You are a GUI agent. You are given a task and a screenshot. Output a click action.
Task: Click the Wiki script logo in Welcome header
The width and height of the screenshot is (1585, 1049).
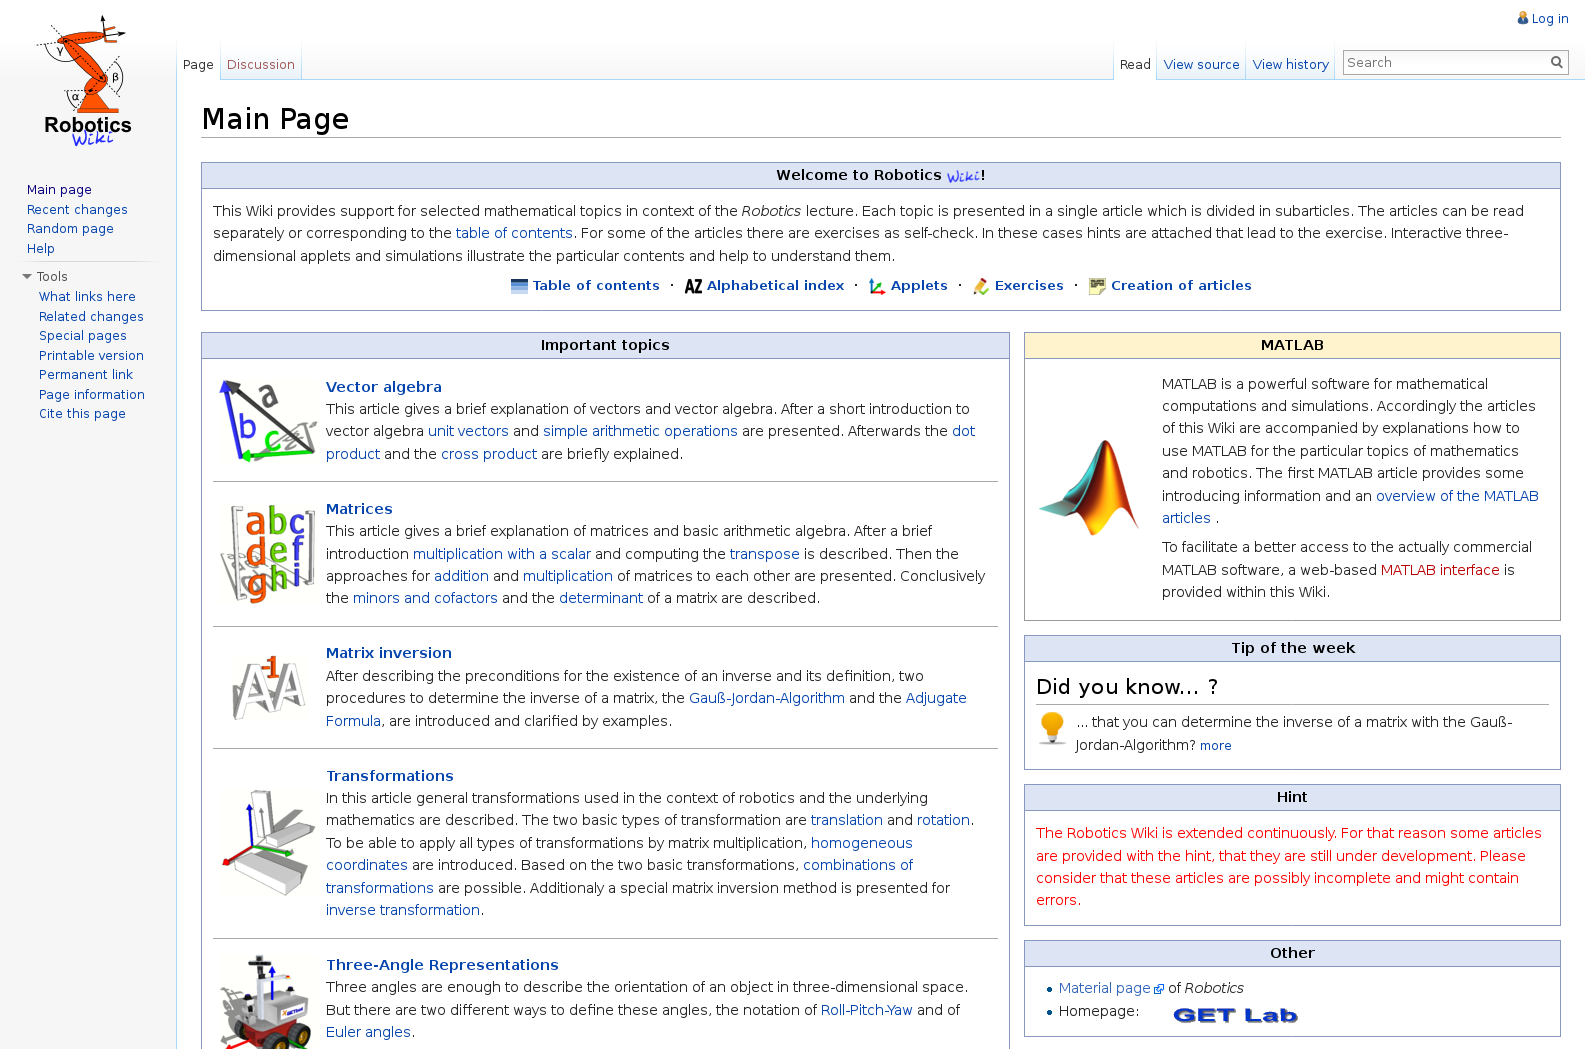coord(963,176)
